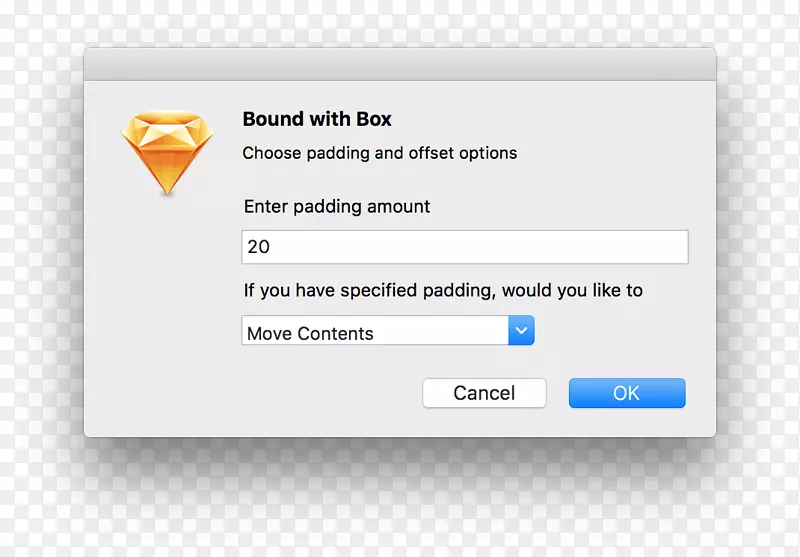This screenshot has height=557, width=800.
Task: Click the word Box in the dialog heading
Action: [x=376, y=119]
